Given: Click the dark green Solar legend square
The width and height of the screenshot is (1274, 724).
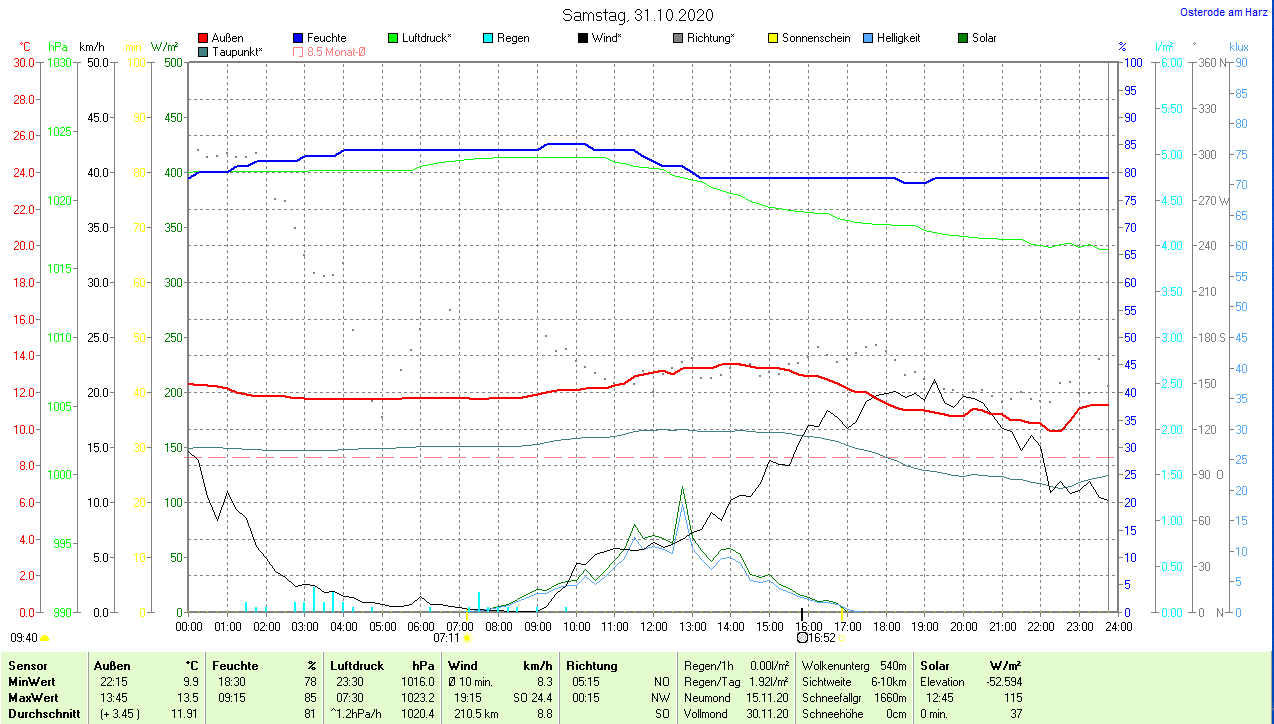Looking at the screenshot, I should point(963,38).
